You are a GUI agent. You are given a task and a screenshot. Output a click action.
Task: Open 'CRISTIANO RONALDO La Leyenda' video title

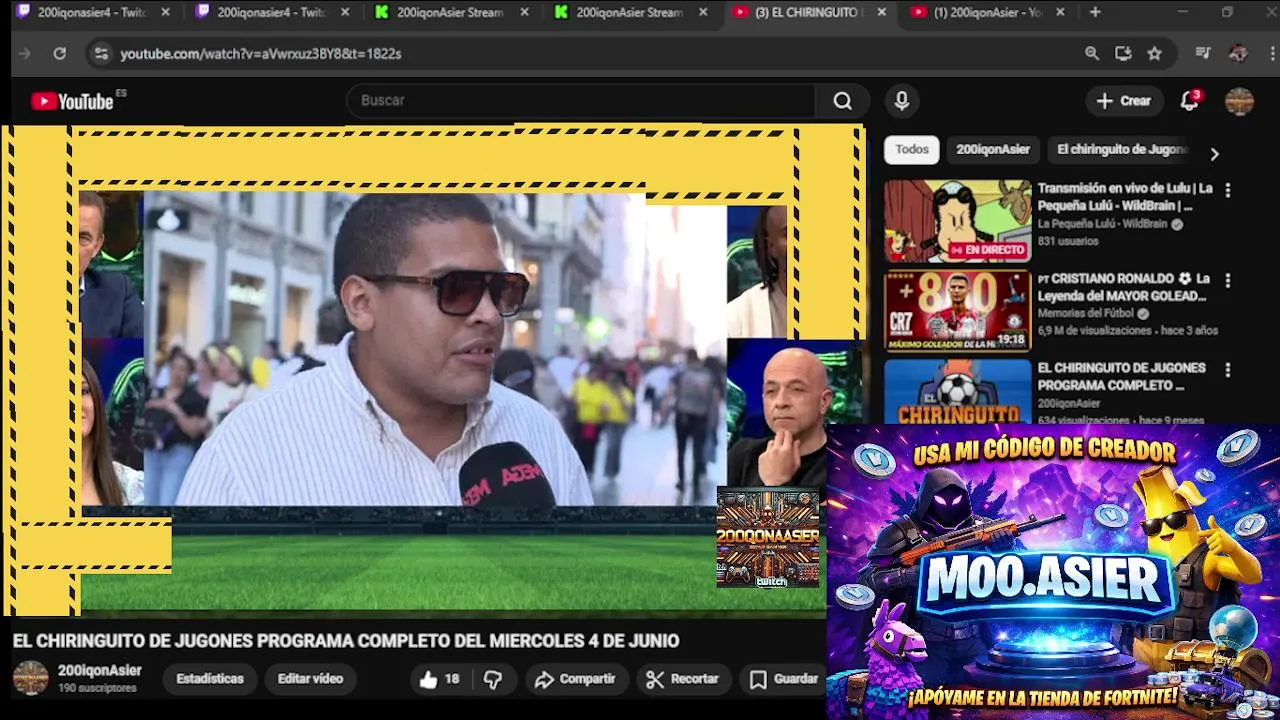[x=1124, y=287]
